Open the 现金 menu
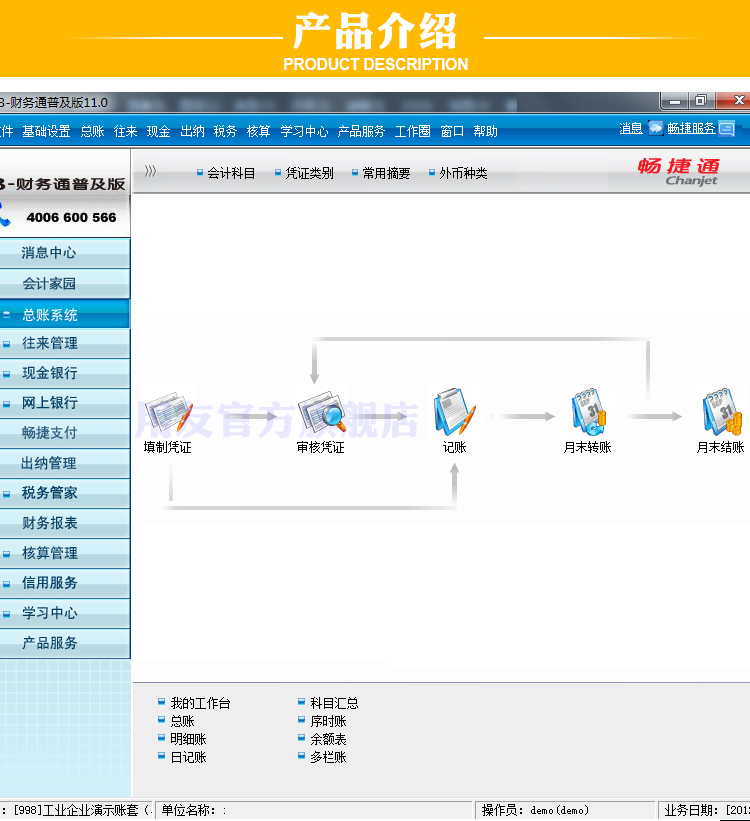Viewport: 750px width, 821px height. coord(158,131)
